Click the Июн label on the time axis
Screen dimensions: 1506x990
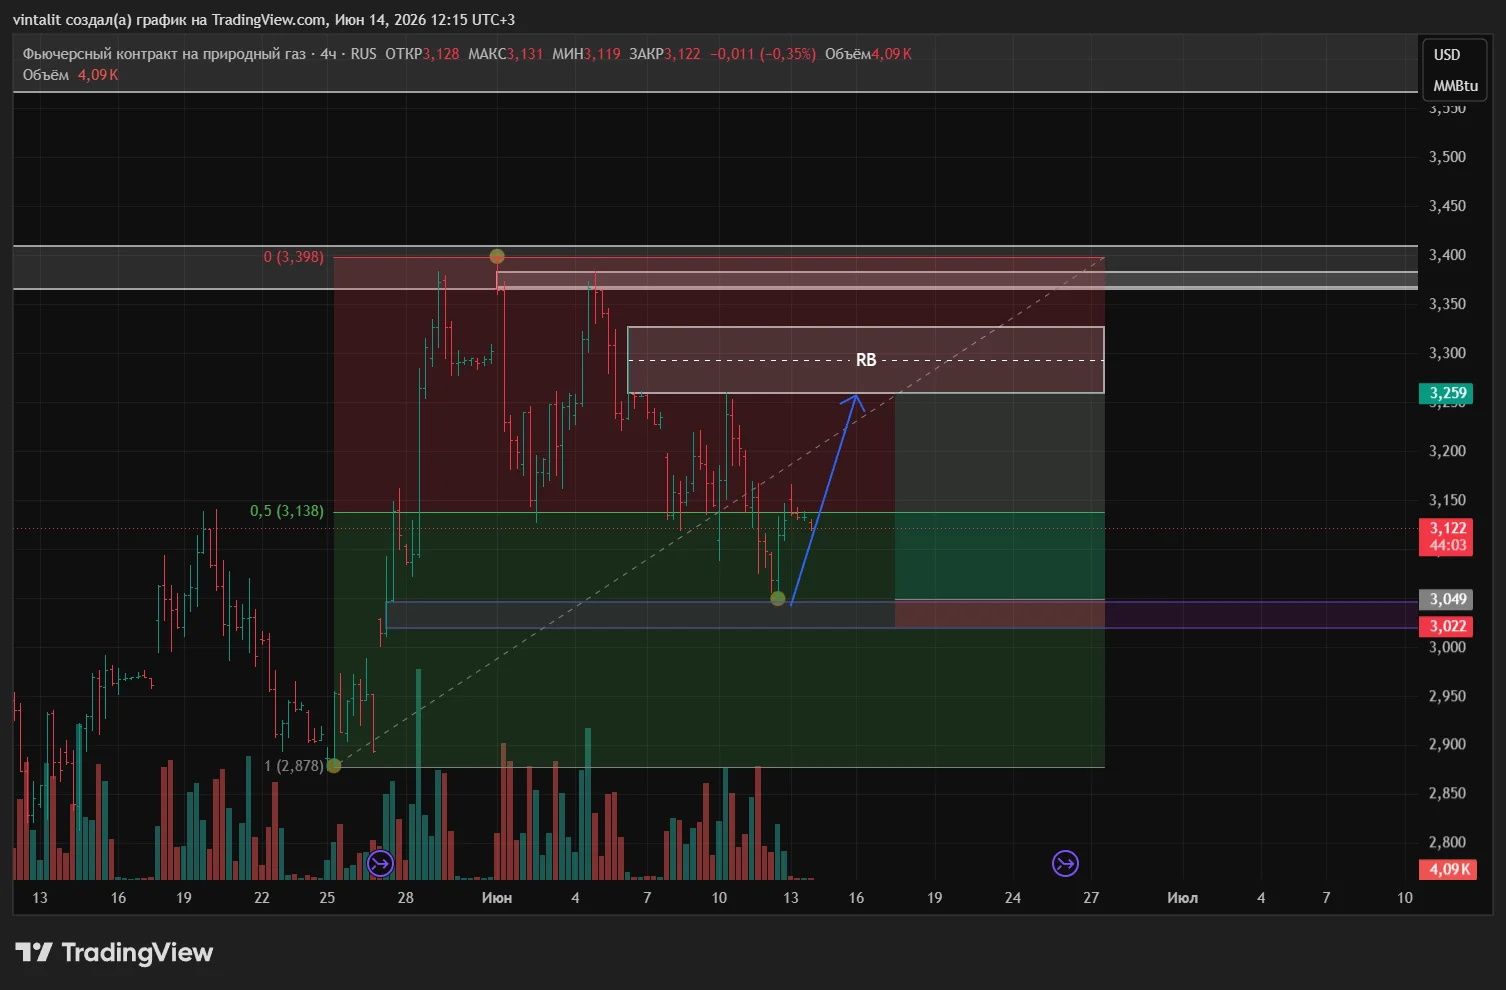tap(497, 898)
